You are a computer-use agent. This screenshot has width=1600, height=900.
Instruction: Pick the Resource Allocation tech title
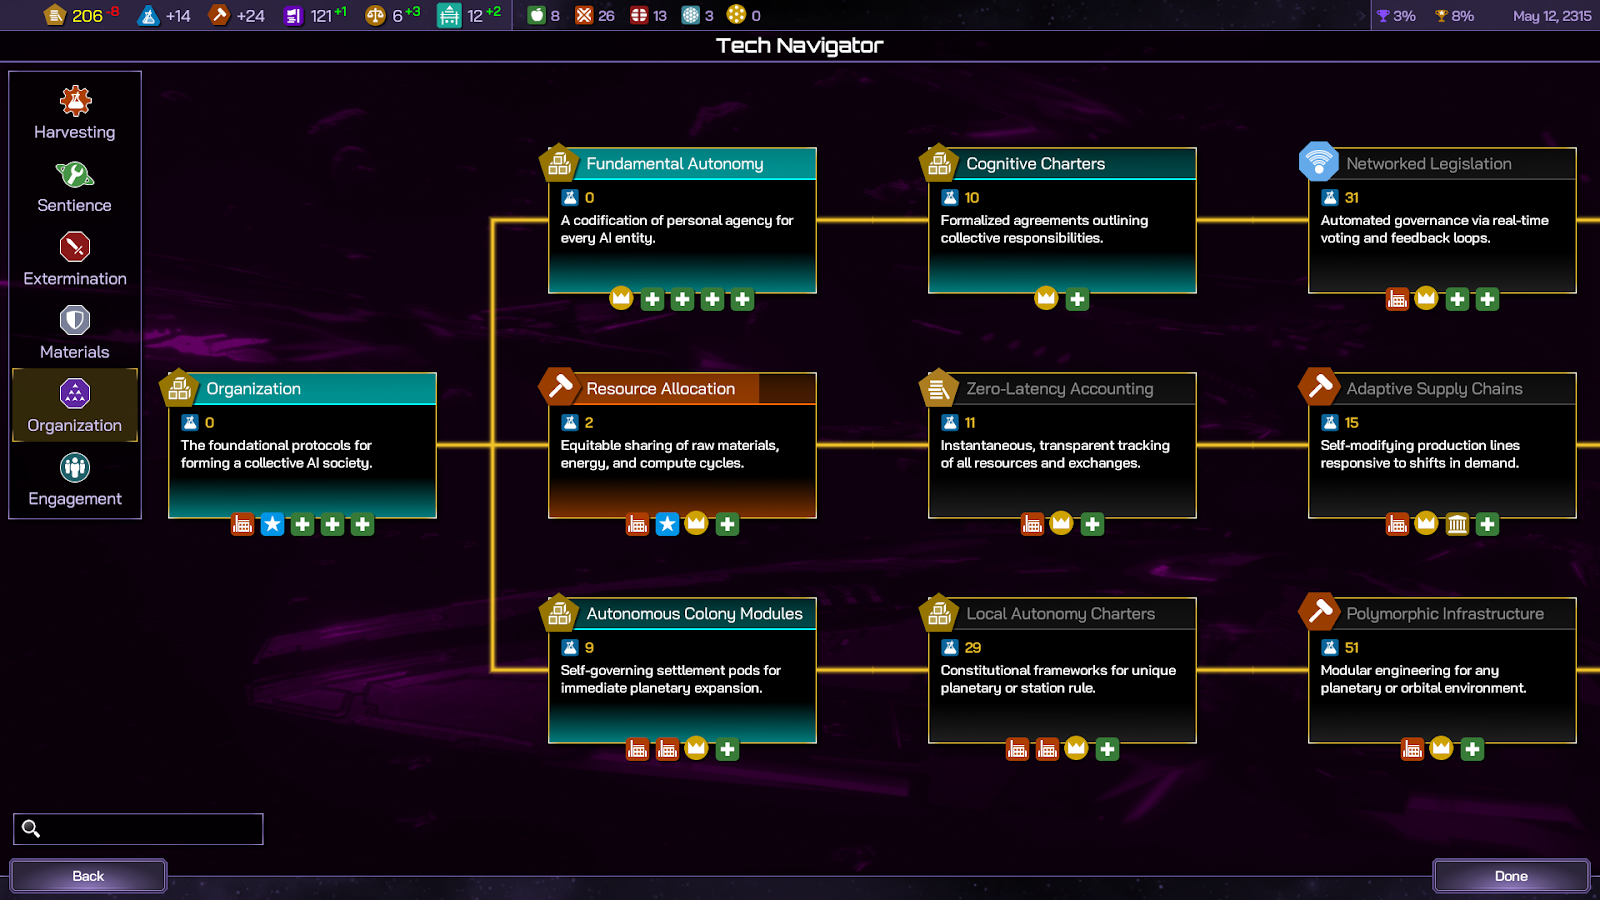pyautogui.click(x=660, y=389)
